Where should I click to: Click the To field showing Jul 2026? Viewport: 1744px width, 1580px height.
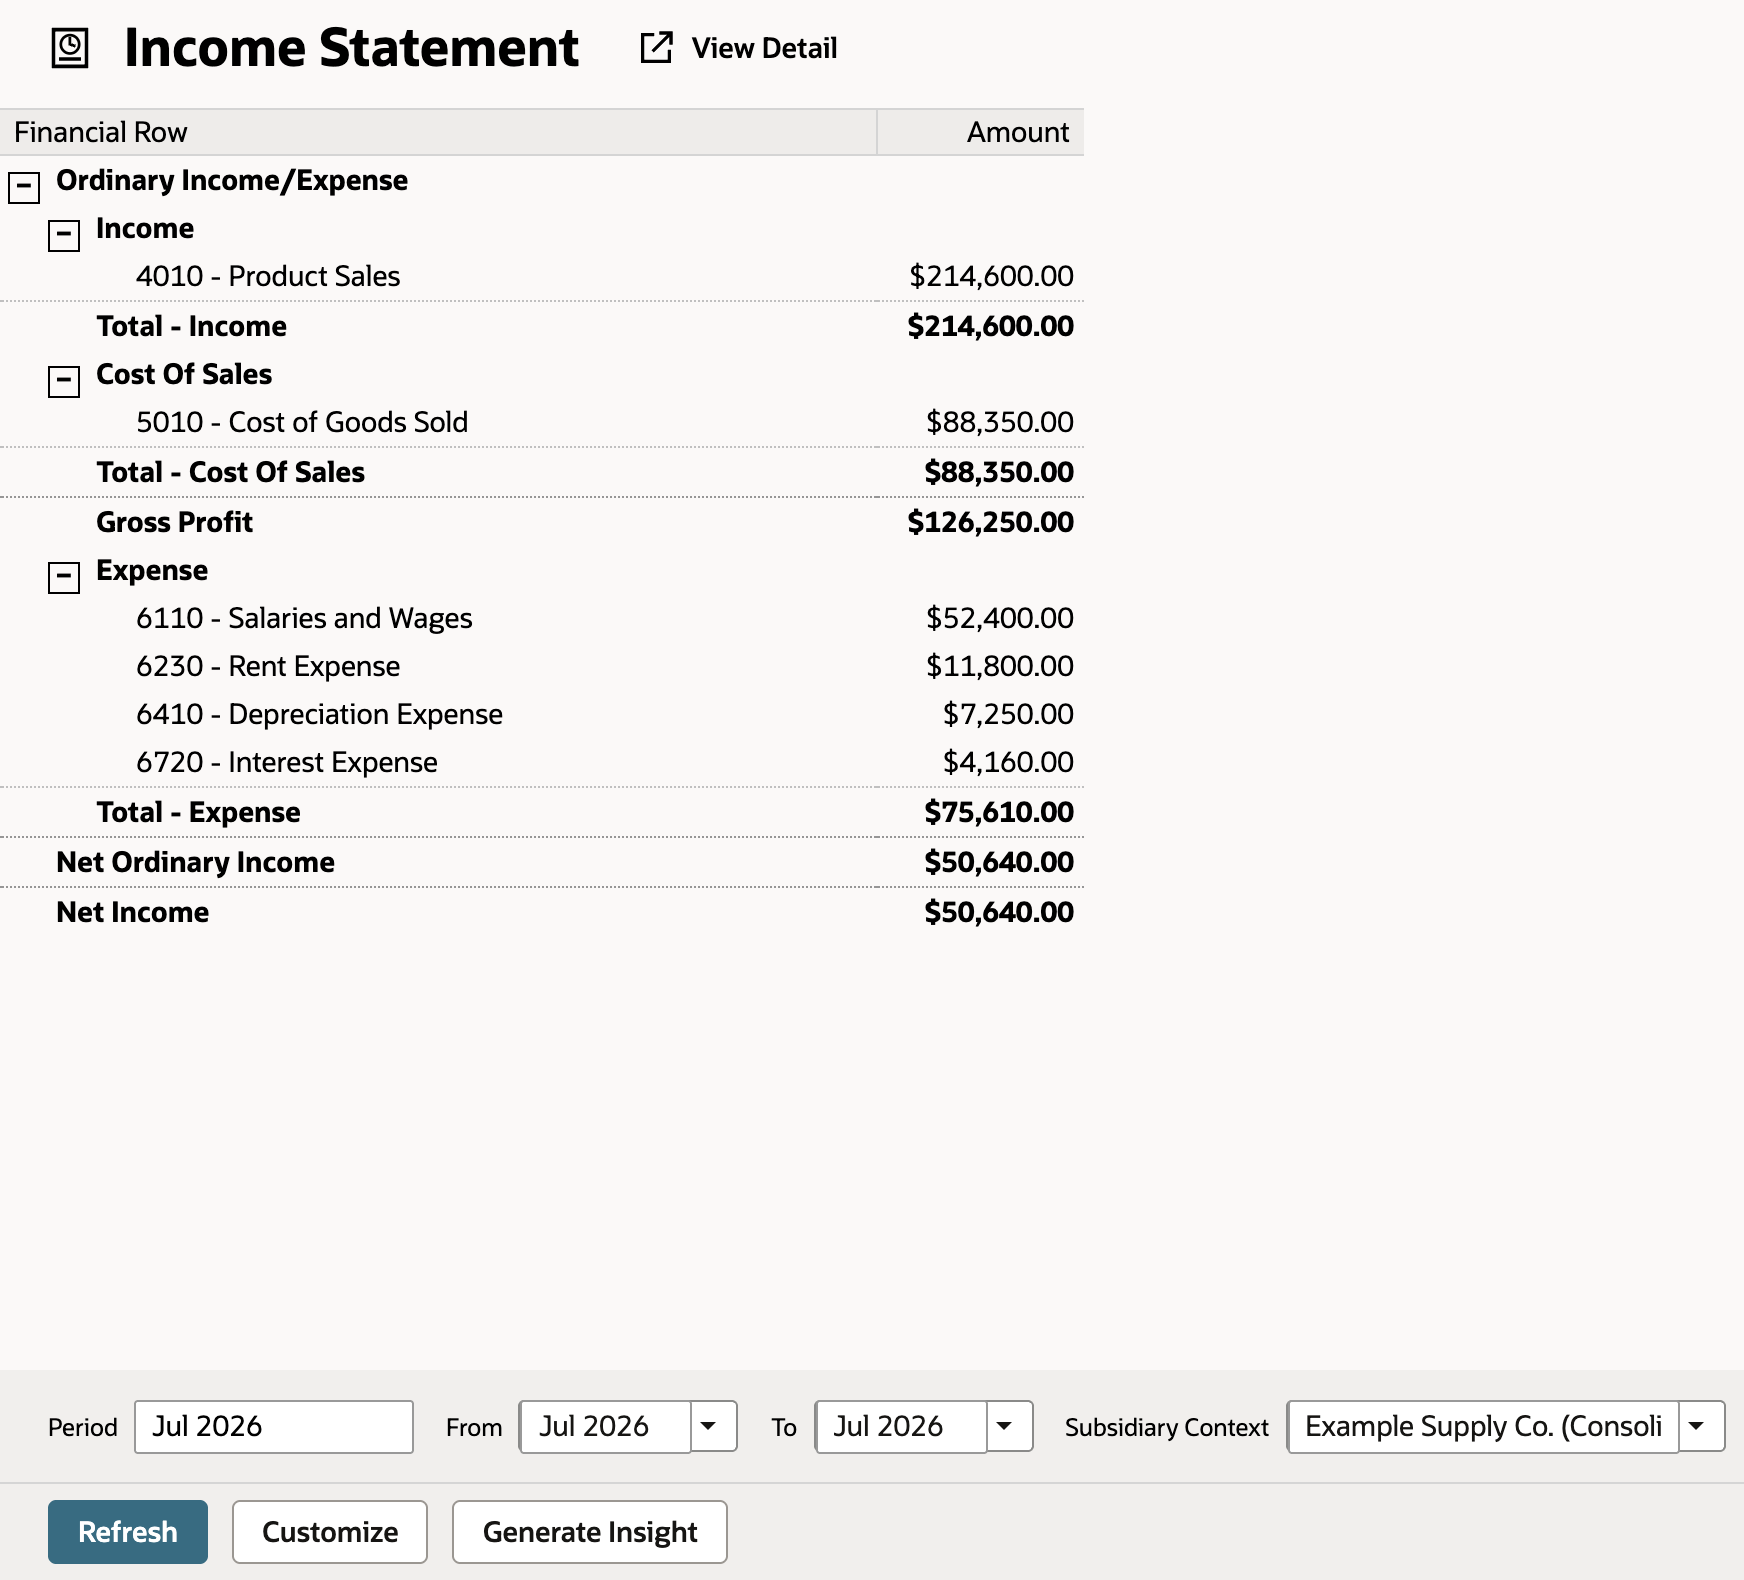(x=901, y=1426)
